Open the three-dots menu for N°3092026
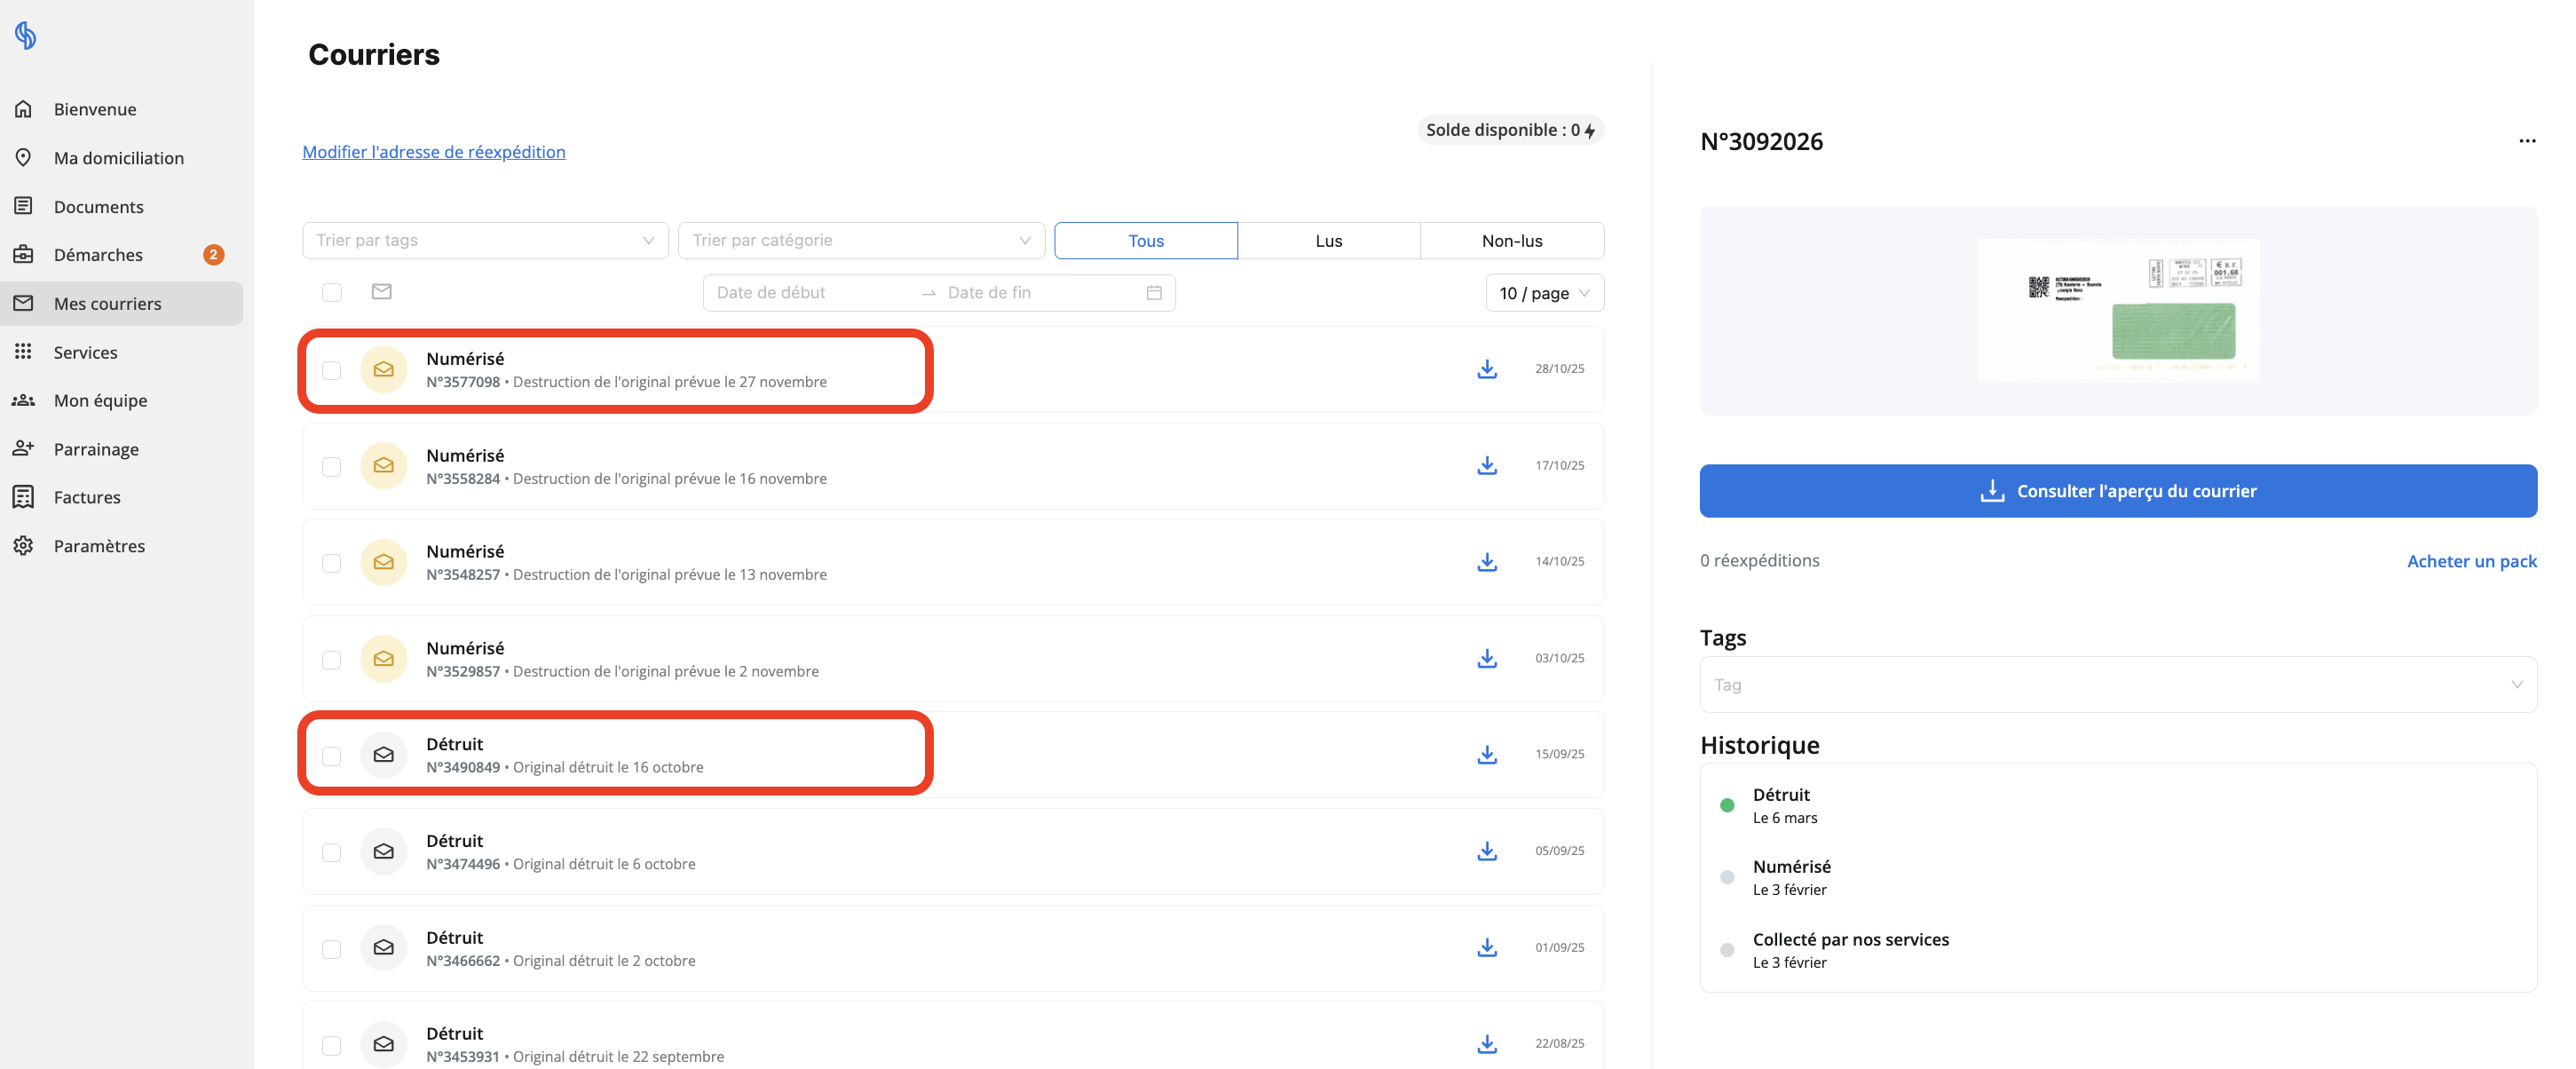This screenshot has width=2576, height=1069. pos(2527,141)
